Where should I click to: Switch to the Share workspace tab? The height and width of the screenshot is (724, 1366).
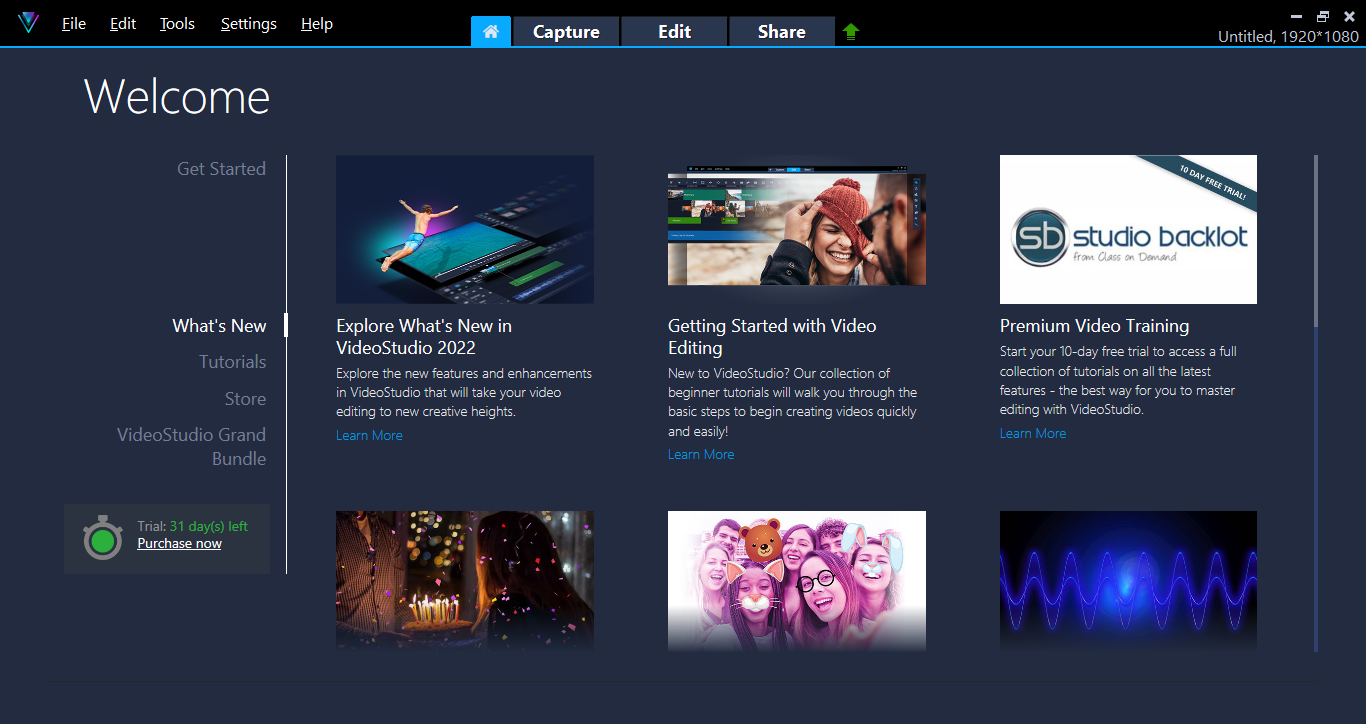[x=782, y=31]
